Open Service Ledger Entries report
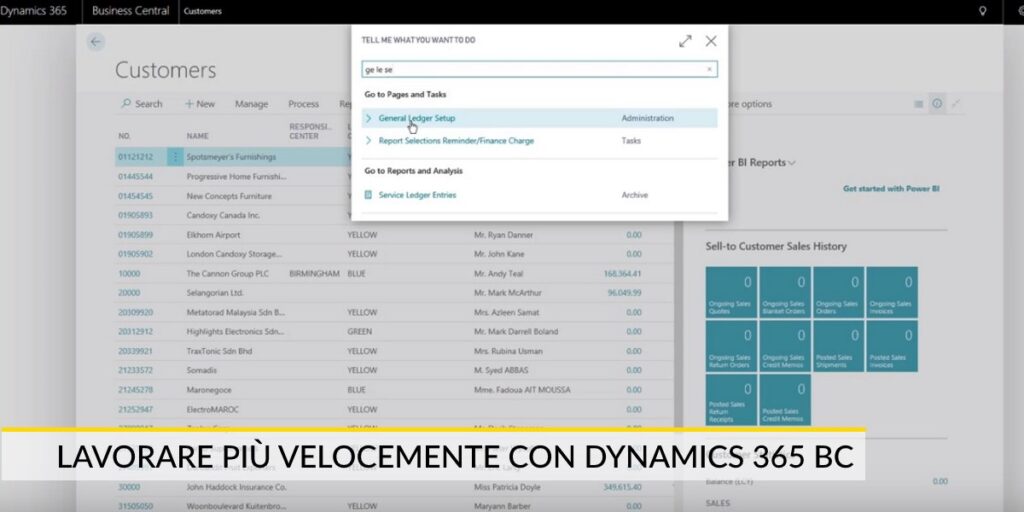Image resolution: width=1024 pixels, height=512 pixels. click(417, 195)
